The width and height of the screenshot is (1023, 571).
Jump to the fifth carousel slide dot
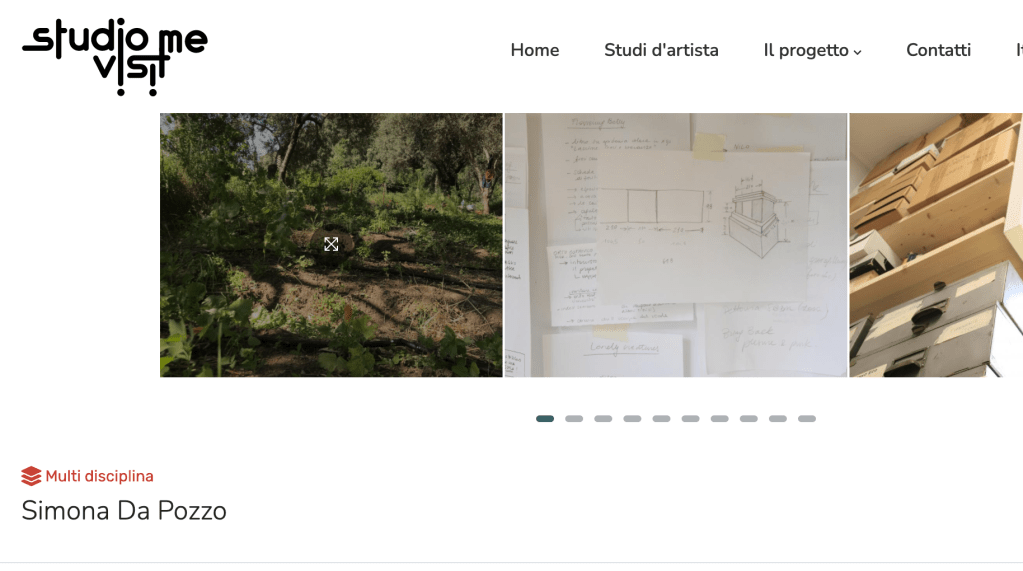pos(661,419)
